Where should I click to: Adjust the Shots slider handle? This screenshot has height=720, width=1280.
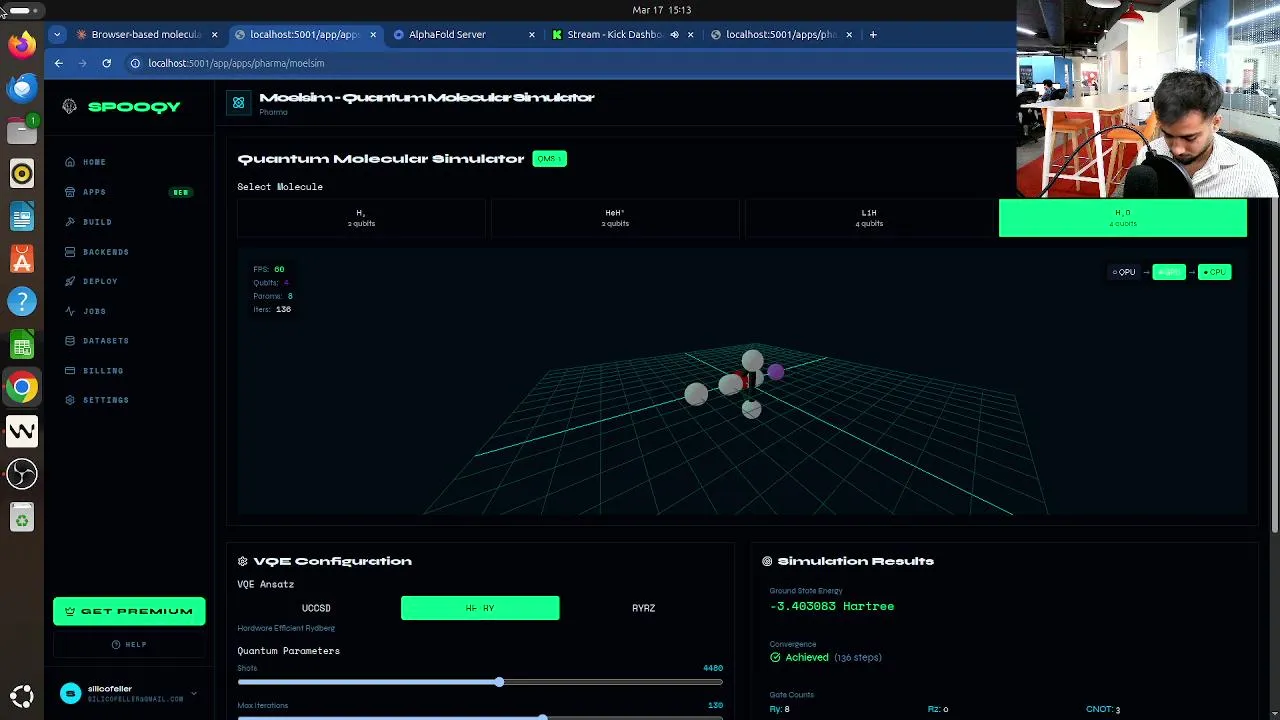click(499, 682)
